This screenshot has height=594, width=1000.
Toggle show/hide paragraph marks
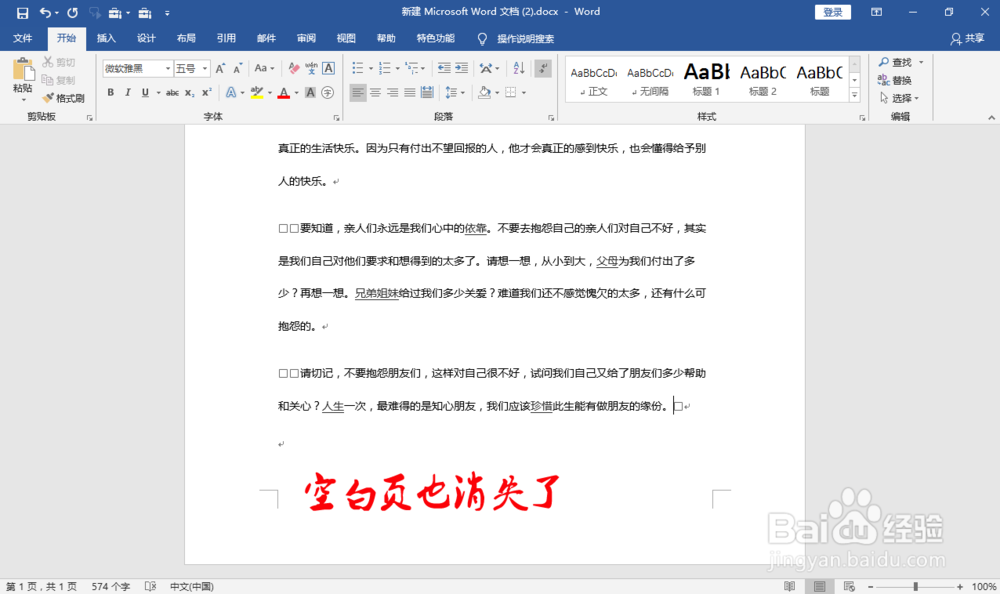pyautogui.click(x=543, y=68)
